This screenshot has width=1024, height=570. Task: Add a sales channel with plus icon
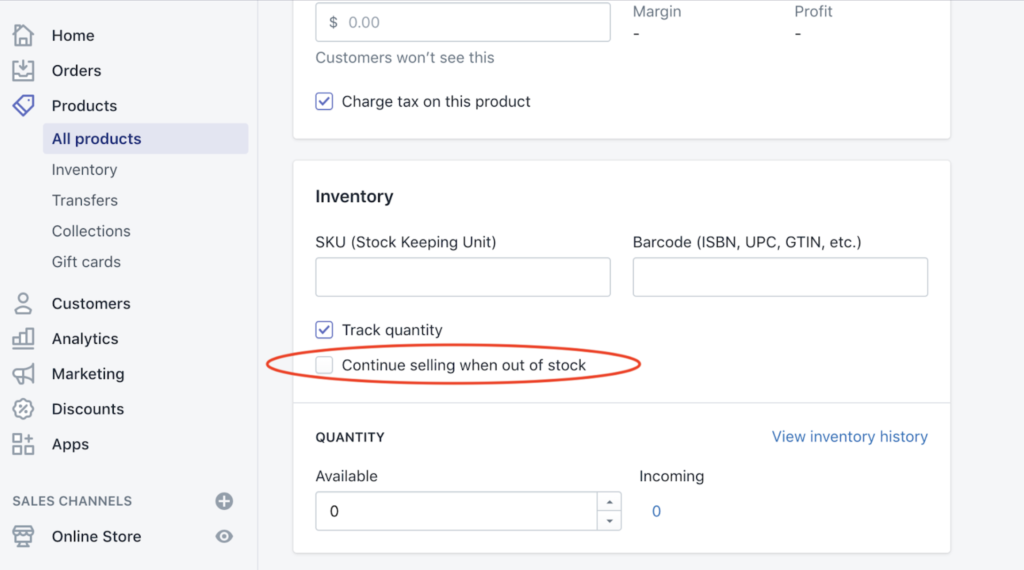tap(224, 501)
